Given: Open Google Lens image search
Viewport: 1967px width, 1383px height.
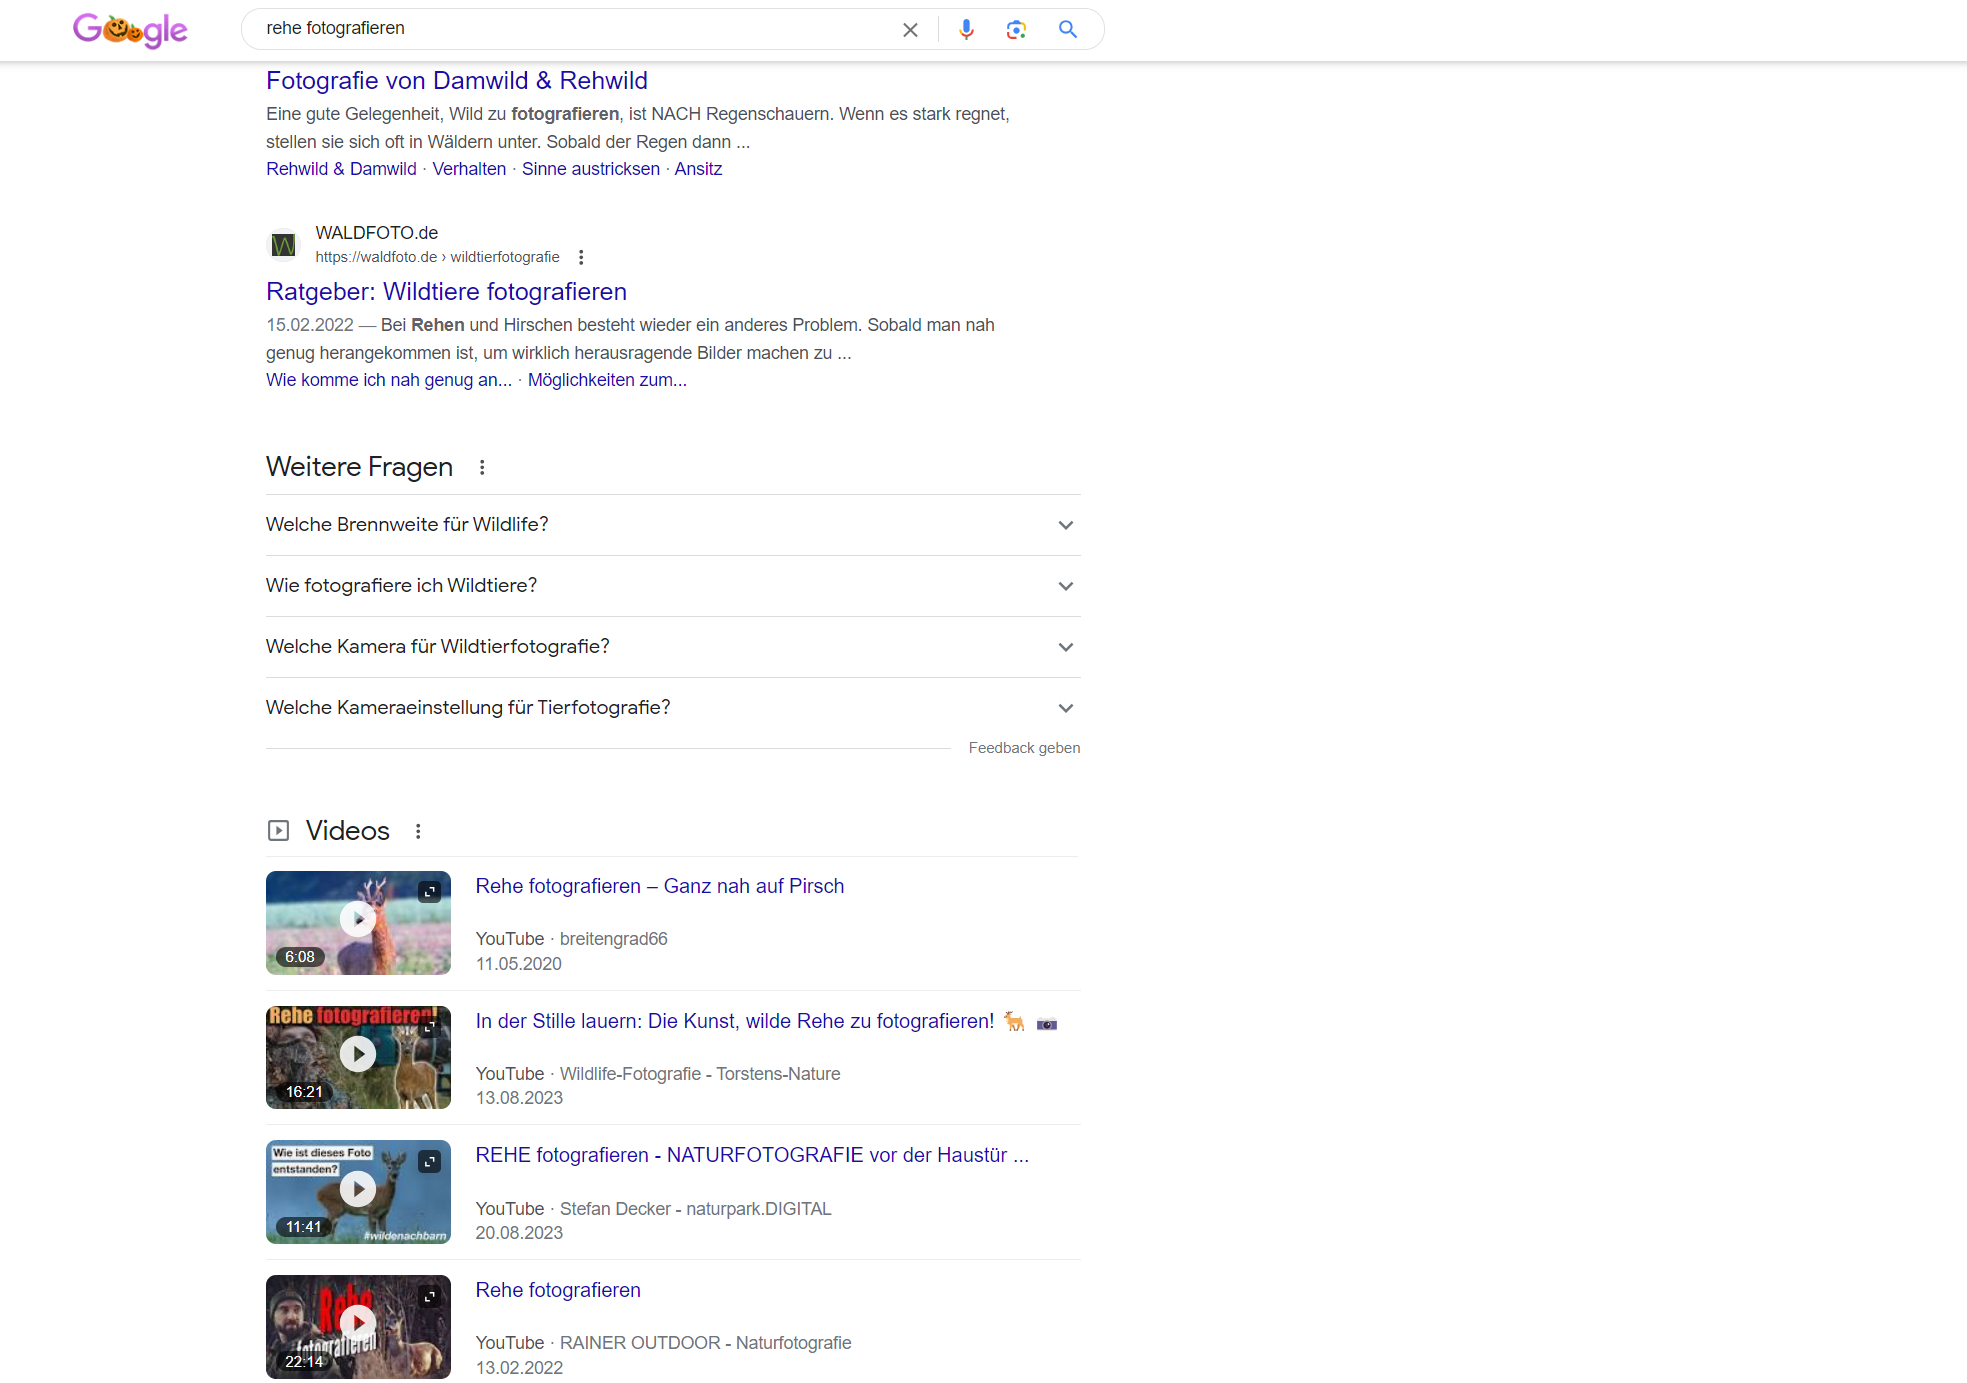Looking at the screenshot, I should [x=1016, y=30].
